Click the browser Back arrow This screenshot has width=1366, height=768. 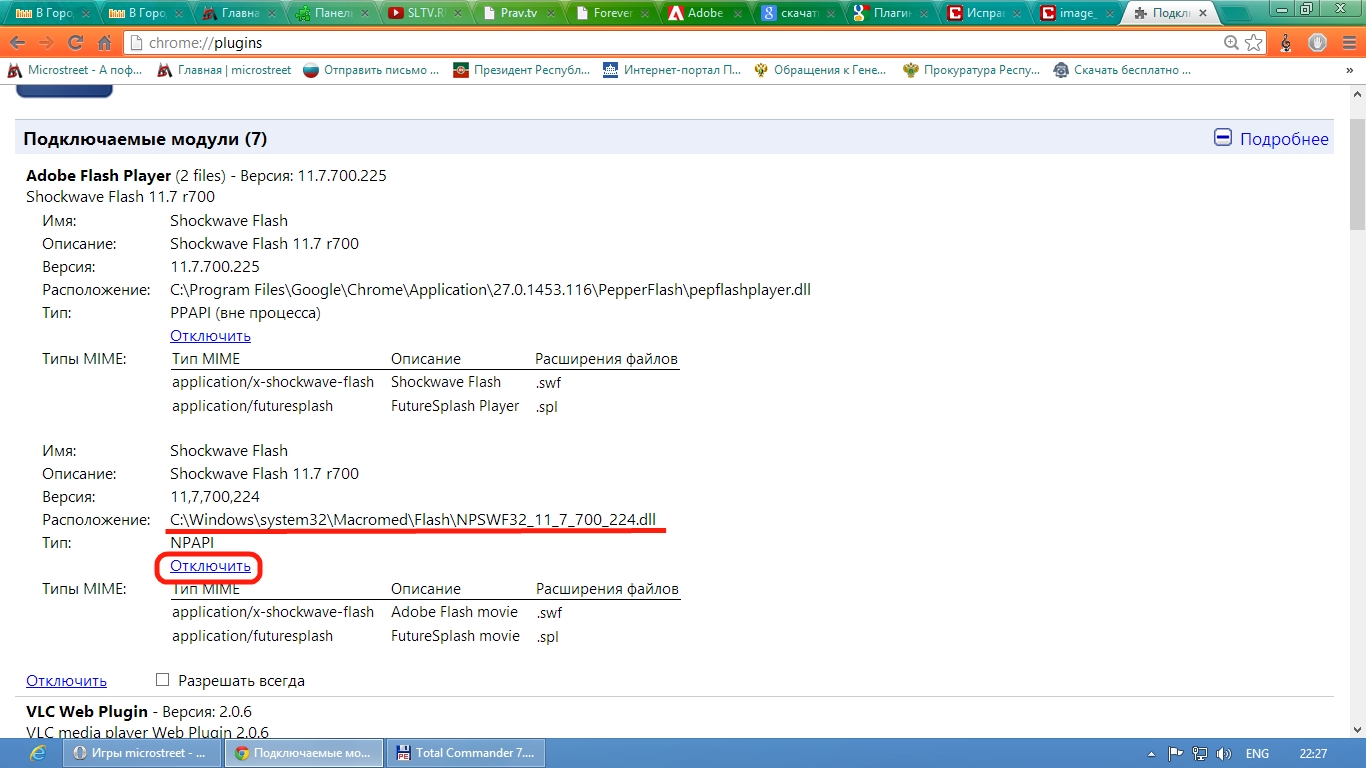tap(17, 43)
